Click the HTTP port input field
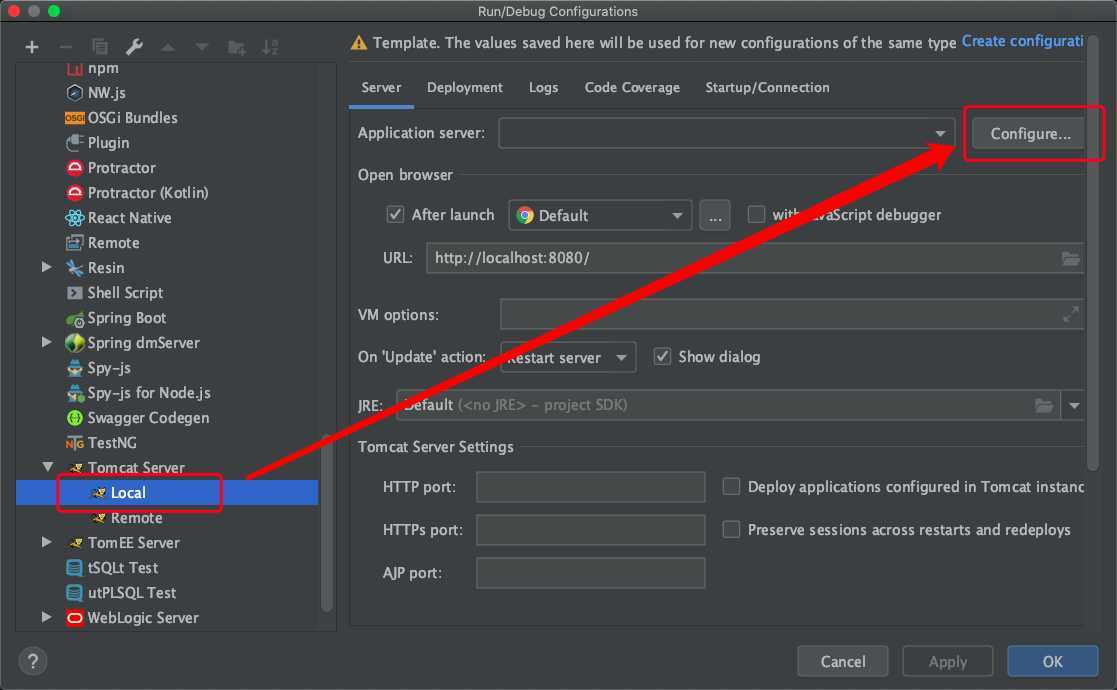This screenshot has width=1117, height=690. [590, 487]
